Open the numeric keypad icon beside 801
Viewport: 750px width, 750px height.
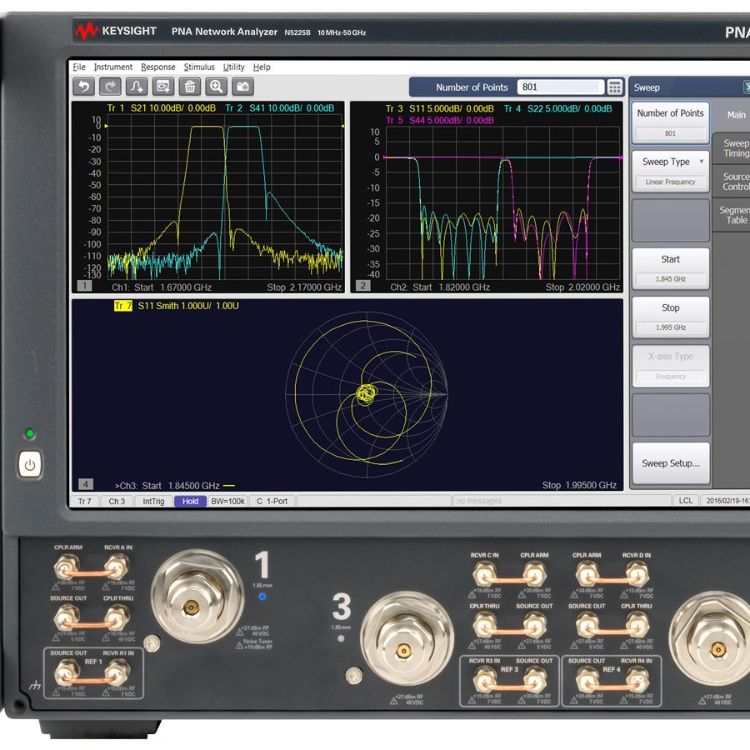[615, 87]
